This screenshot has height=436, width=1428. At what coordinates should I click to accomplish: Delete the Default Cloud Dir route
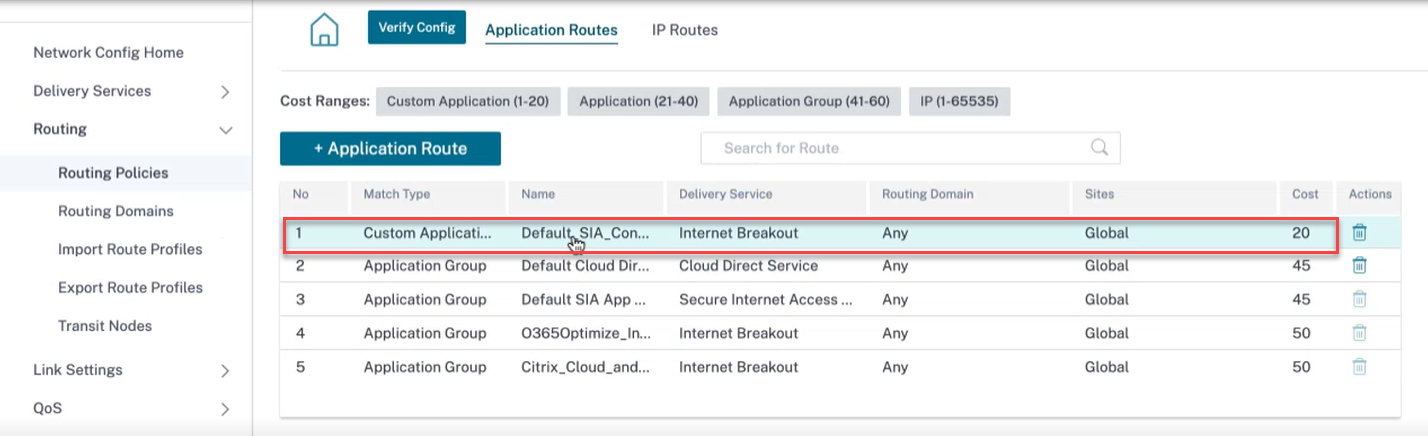(x=1359, y=266)
